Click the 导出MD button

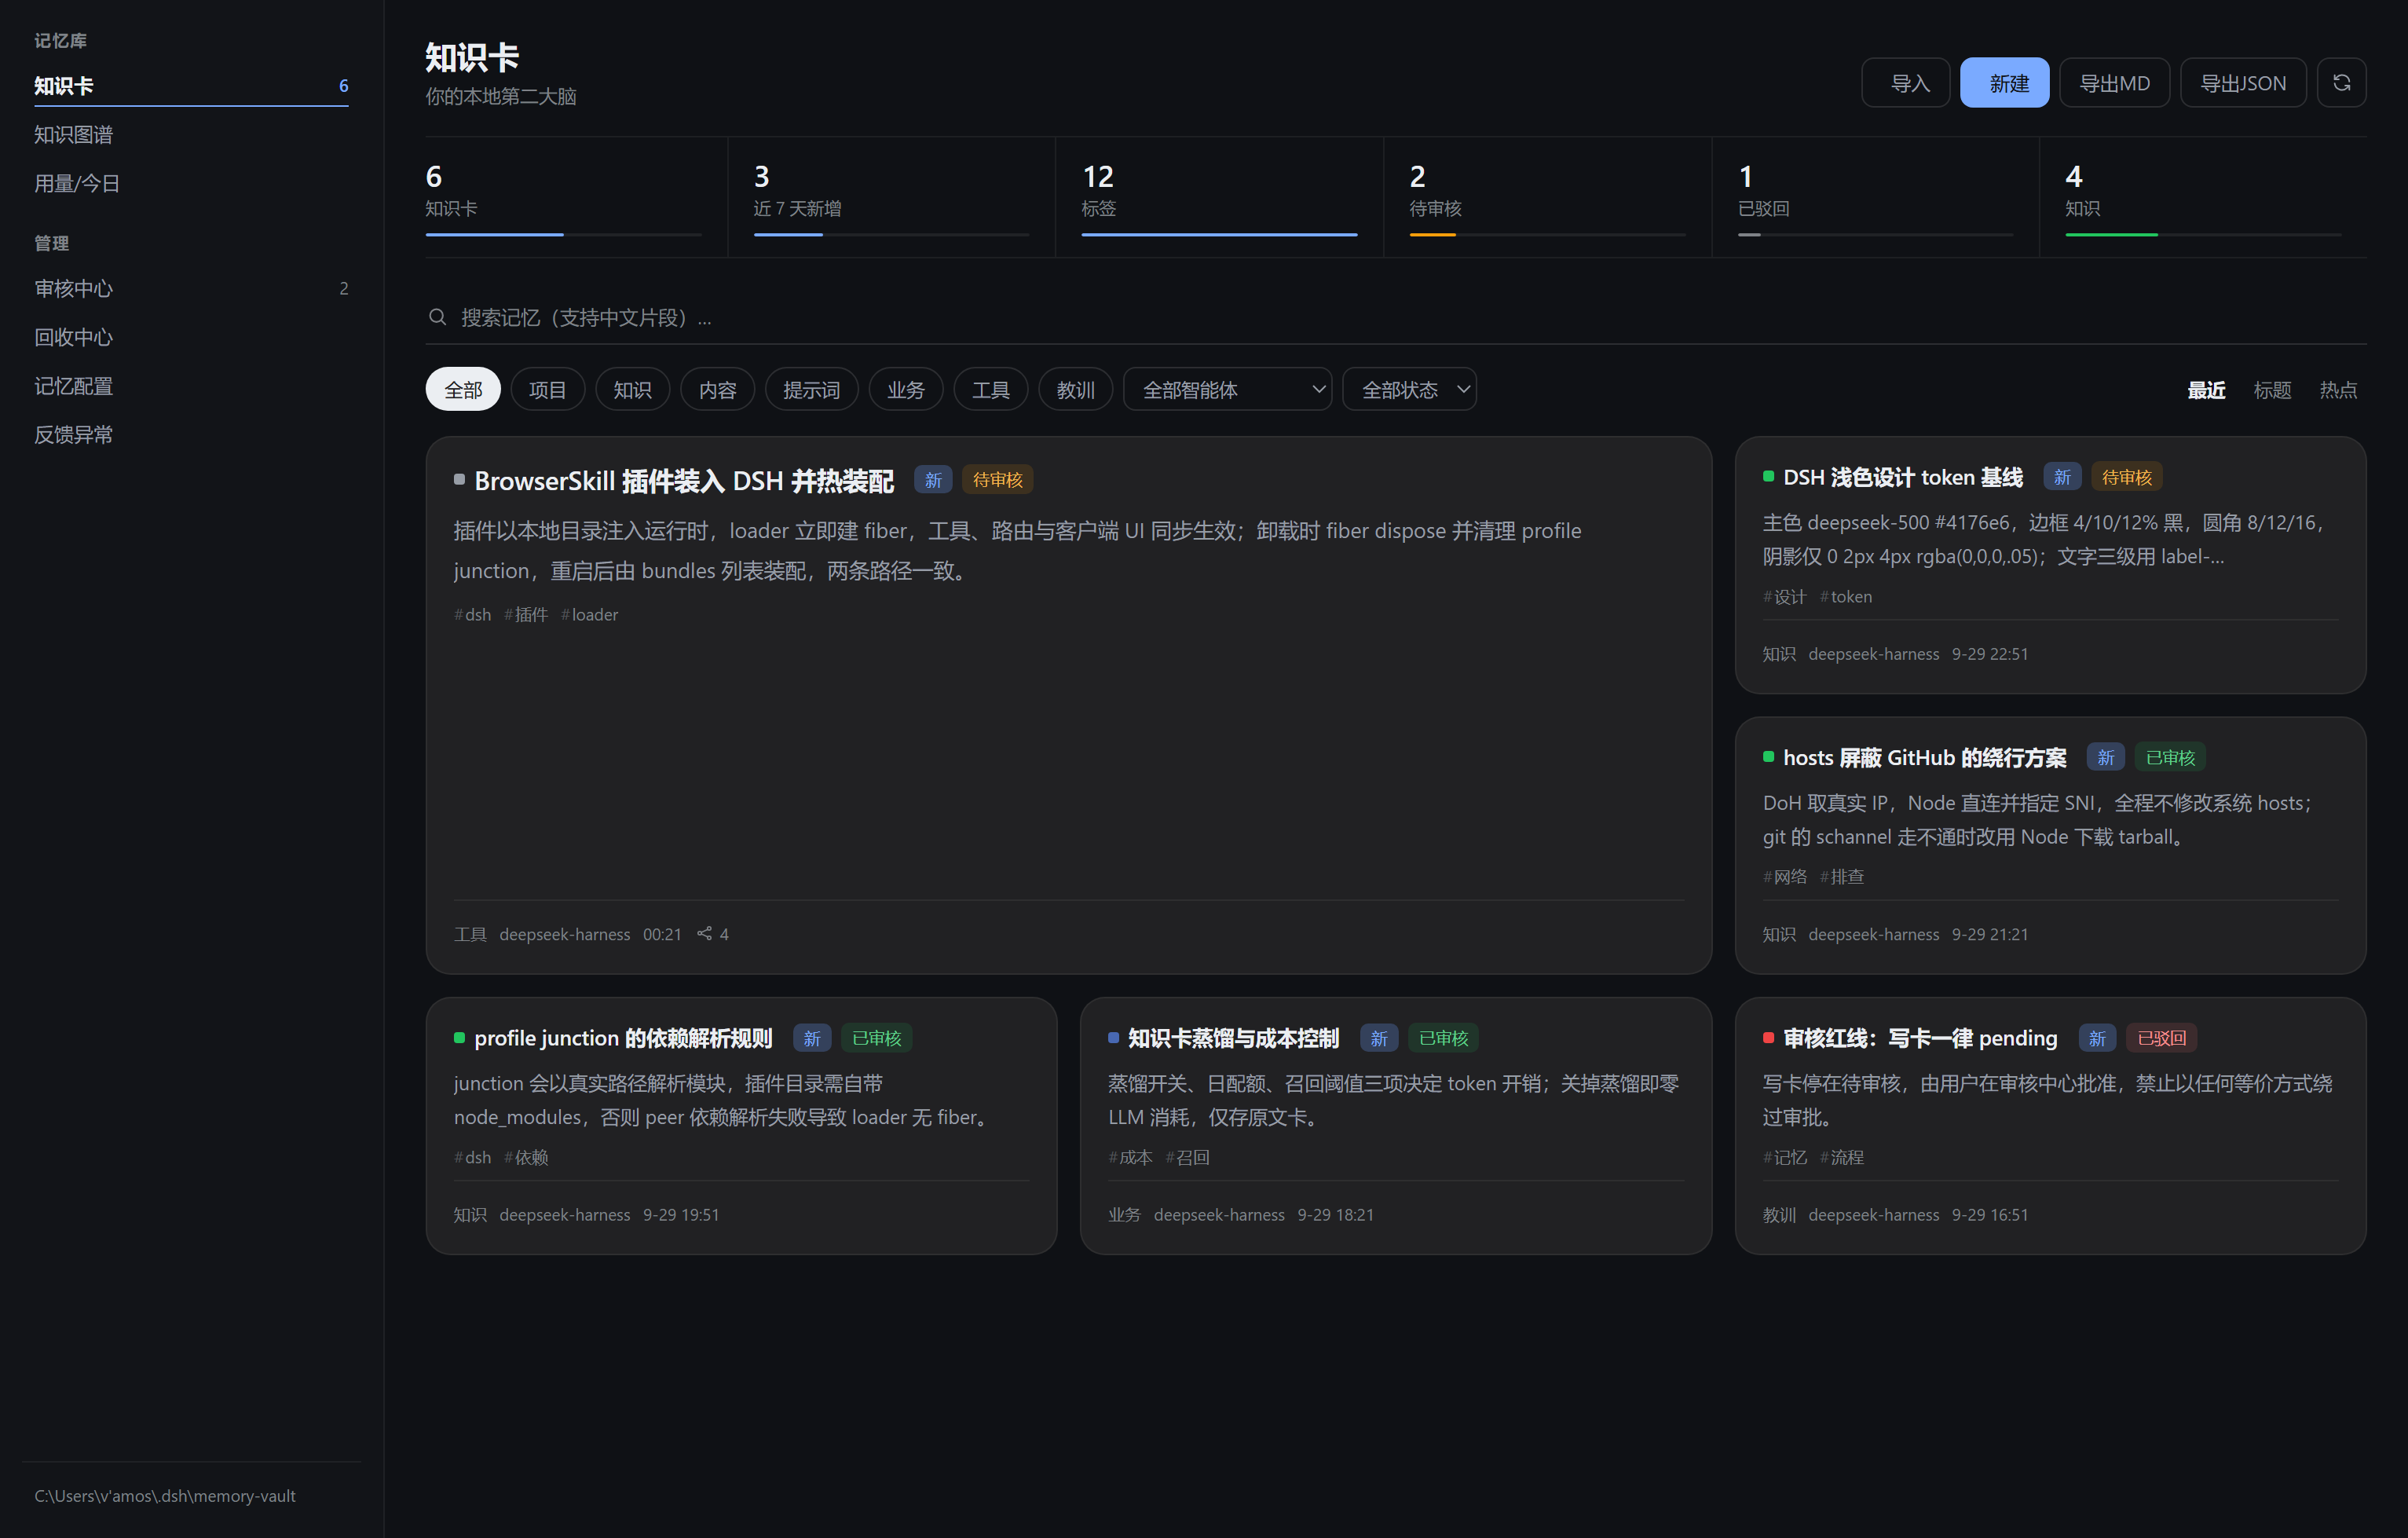click(x=2114, y=83)
